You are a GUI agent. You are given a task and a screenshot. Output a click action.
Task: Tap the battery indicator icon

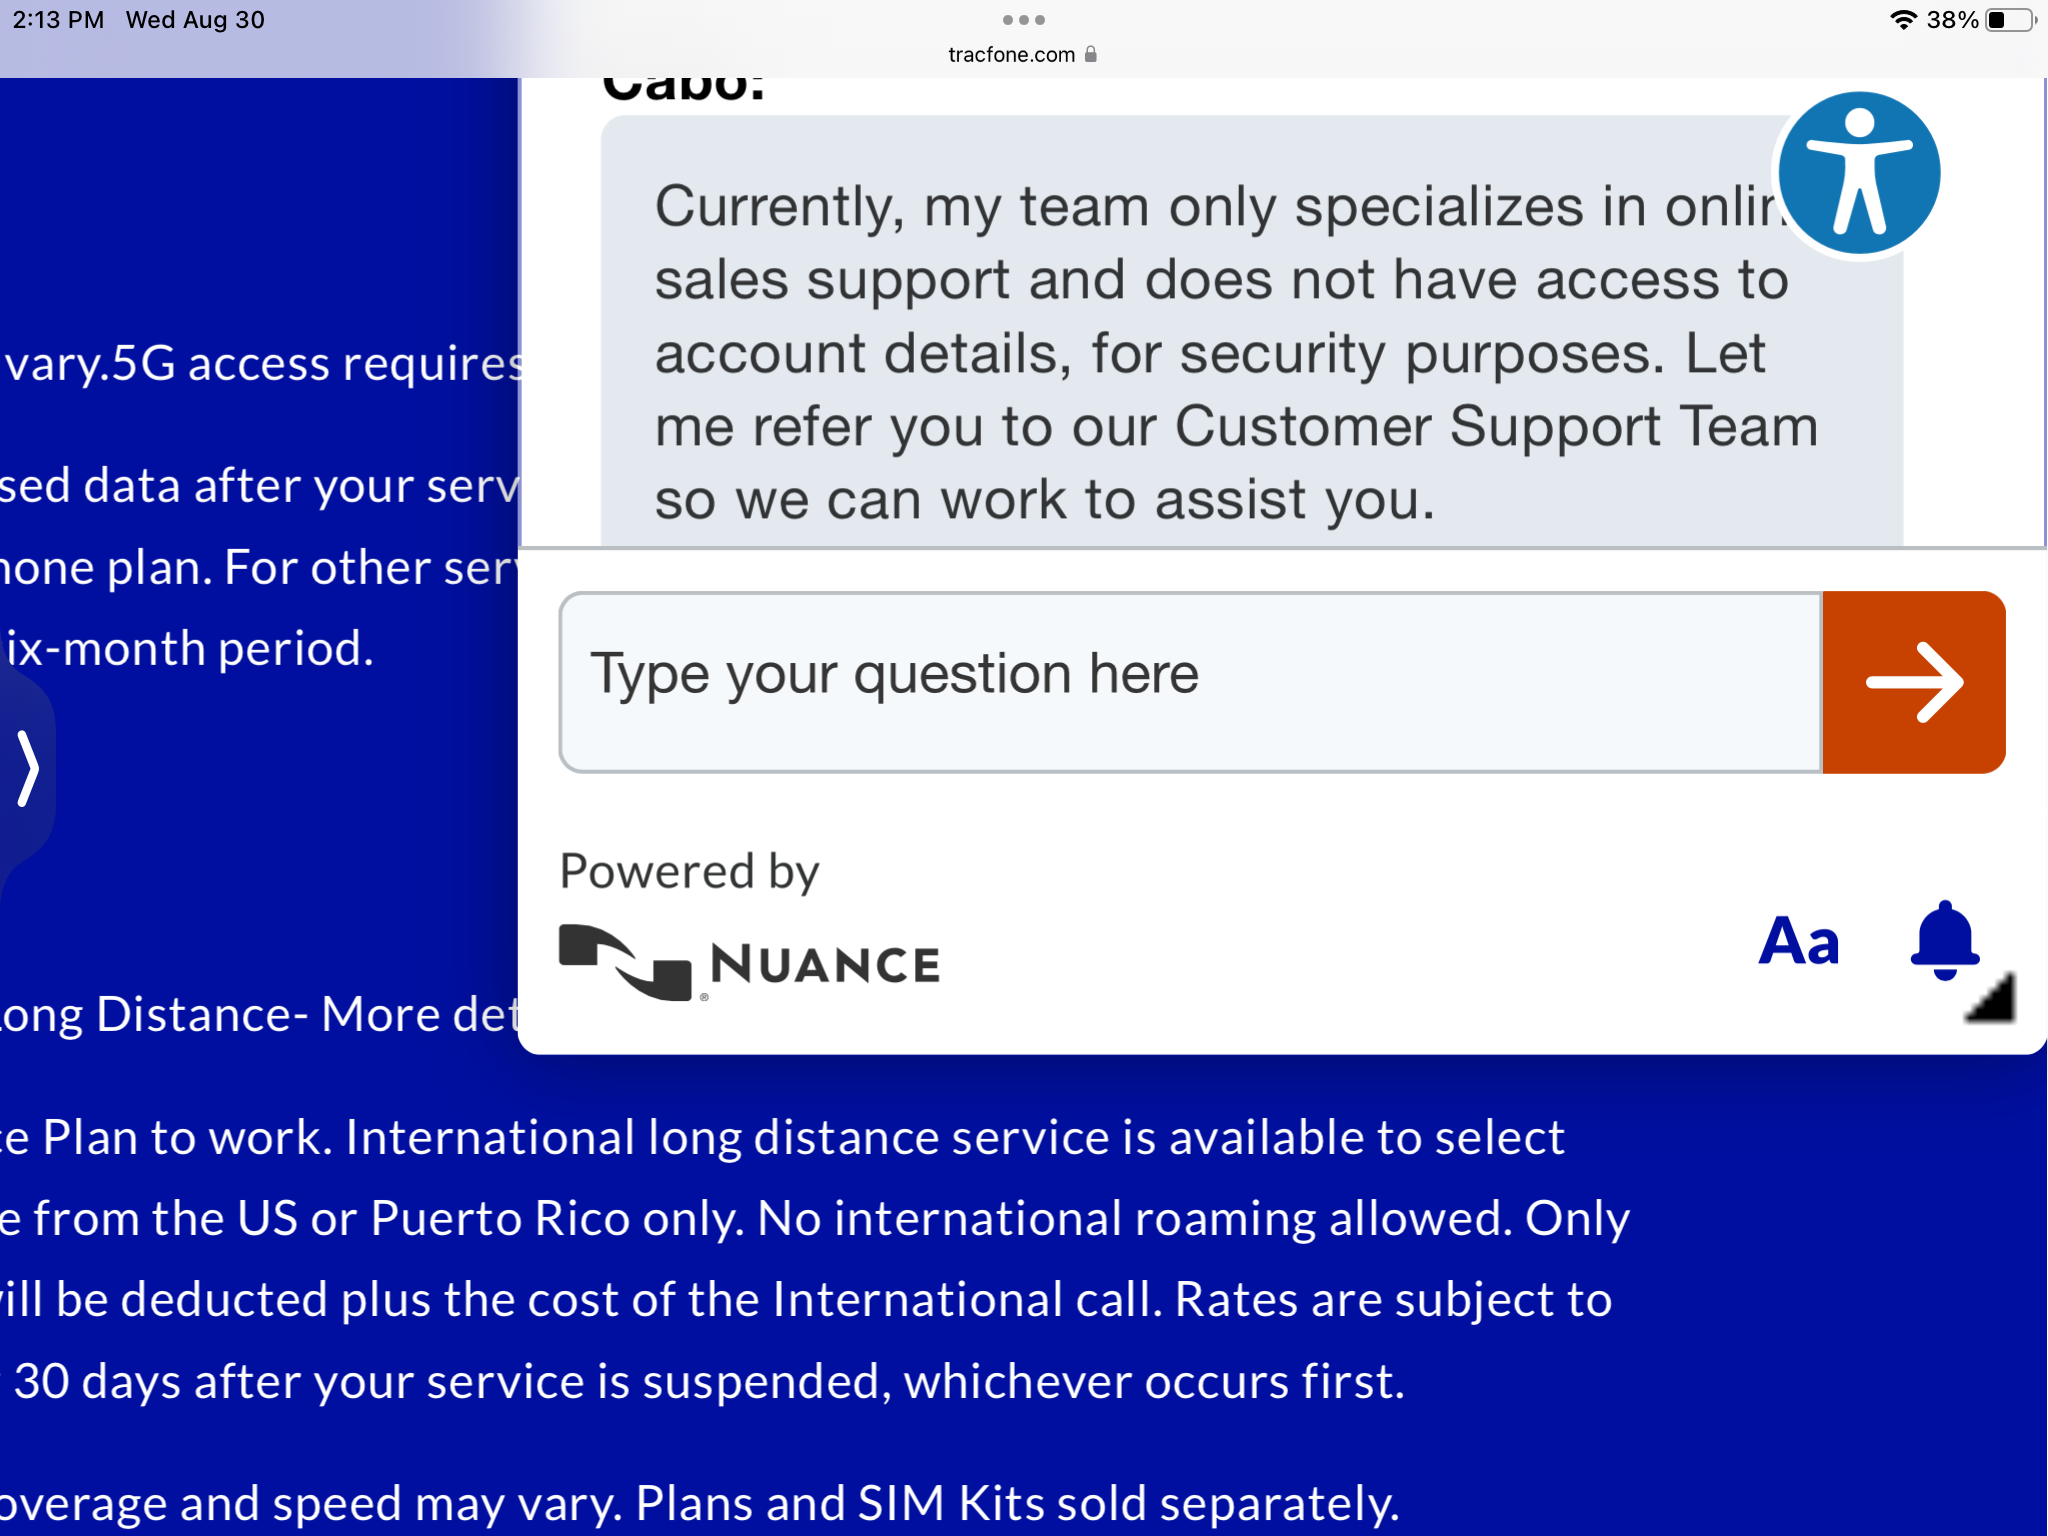click(2011, 20)
